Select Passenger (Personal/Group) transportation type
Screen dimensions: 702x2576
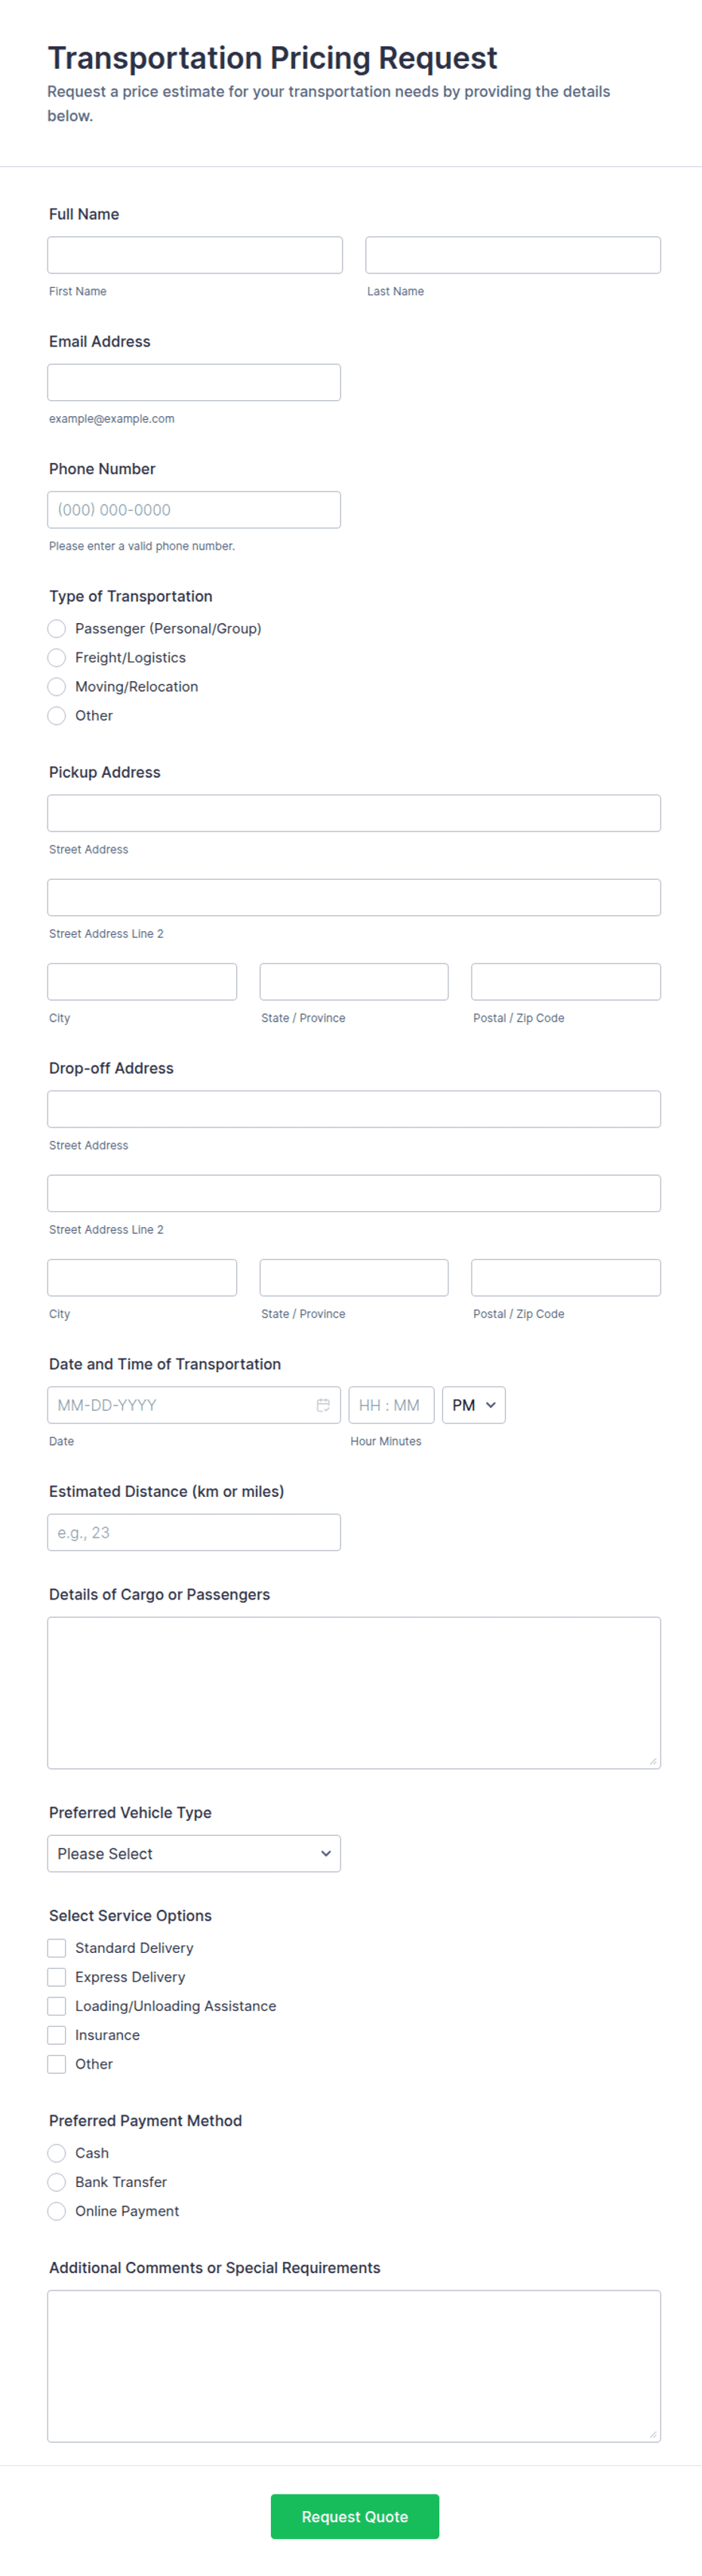[57, 628]
